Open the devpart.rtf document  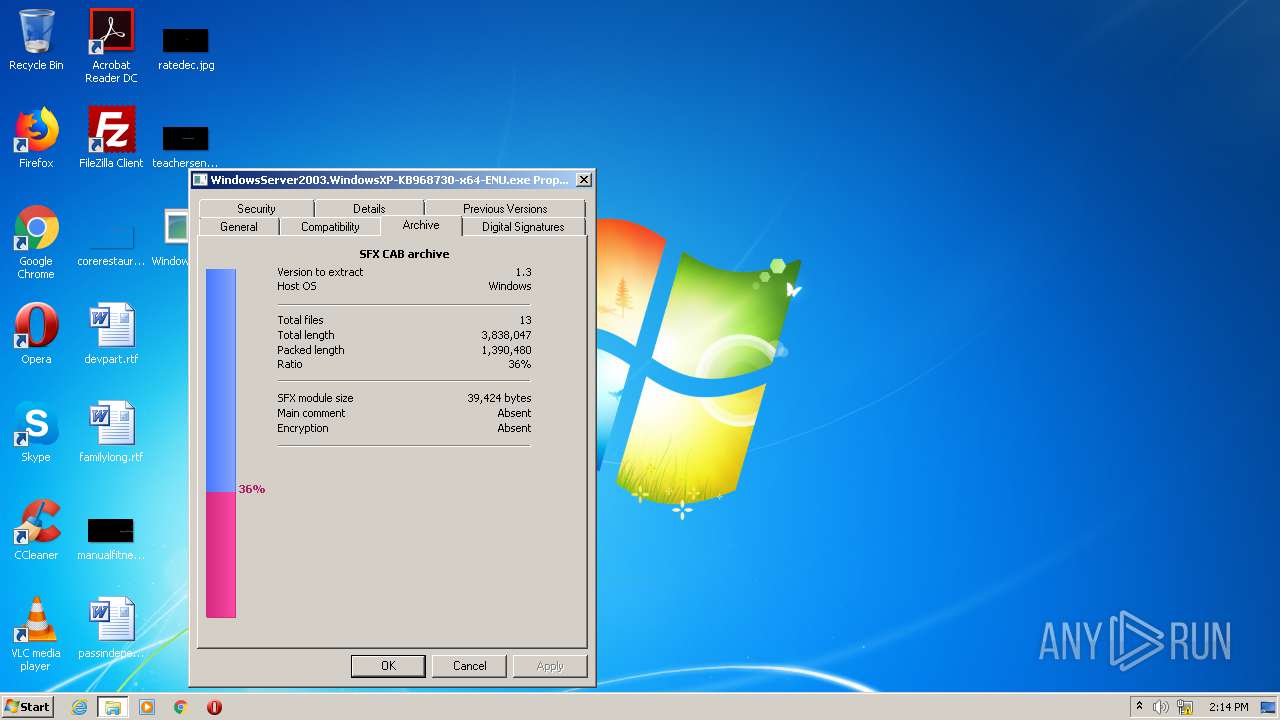(x=111, y=334)
